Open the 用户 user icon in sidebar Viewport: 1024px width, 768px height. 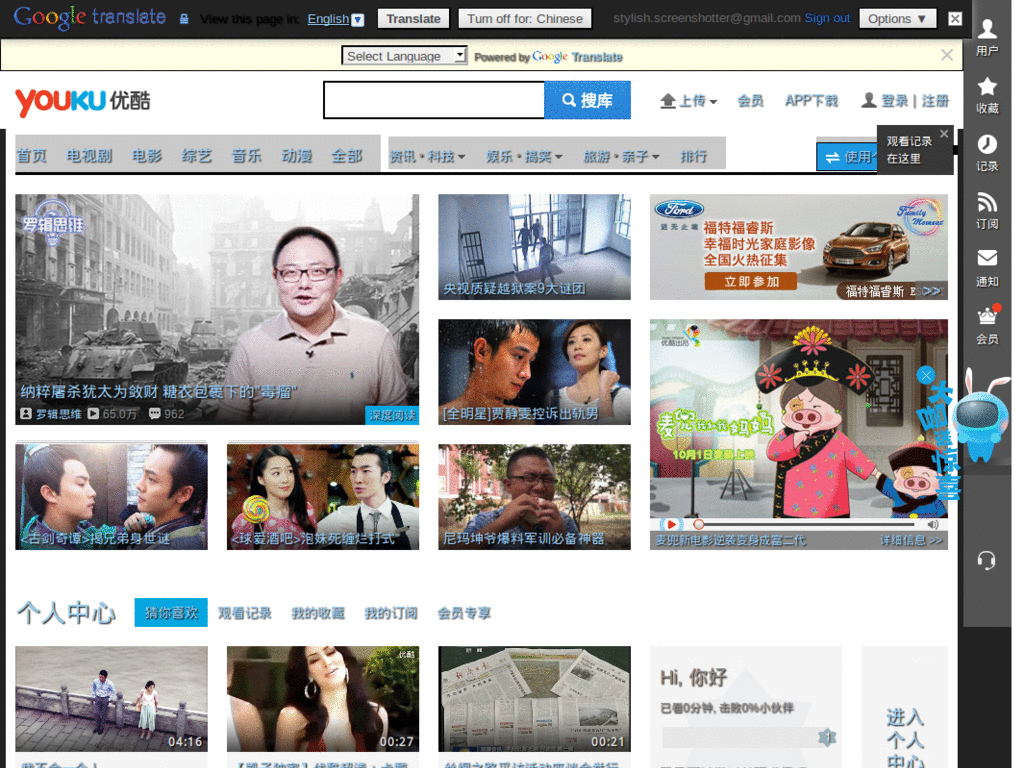click(987, 37)
